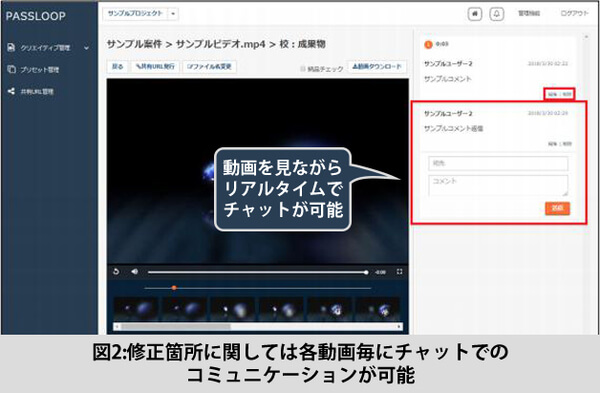Click the orange send button
This screenshot has width=600, height=393.
pyautogui.click(x=558, y=208)
